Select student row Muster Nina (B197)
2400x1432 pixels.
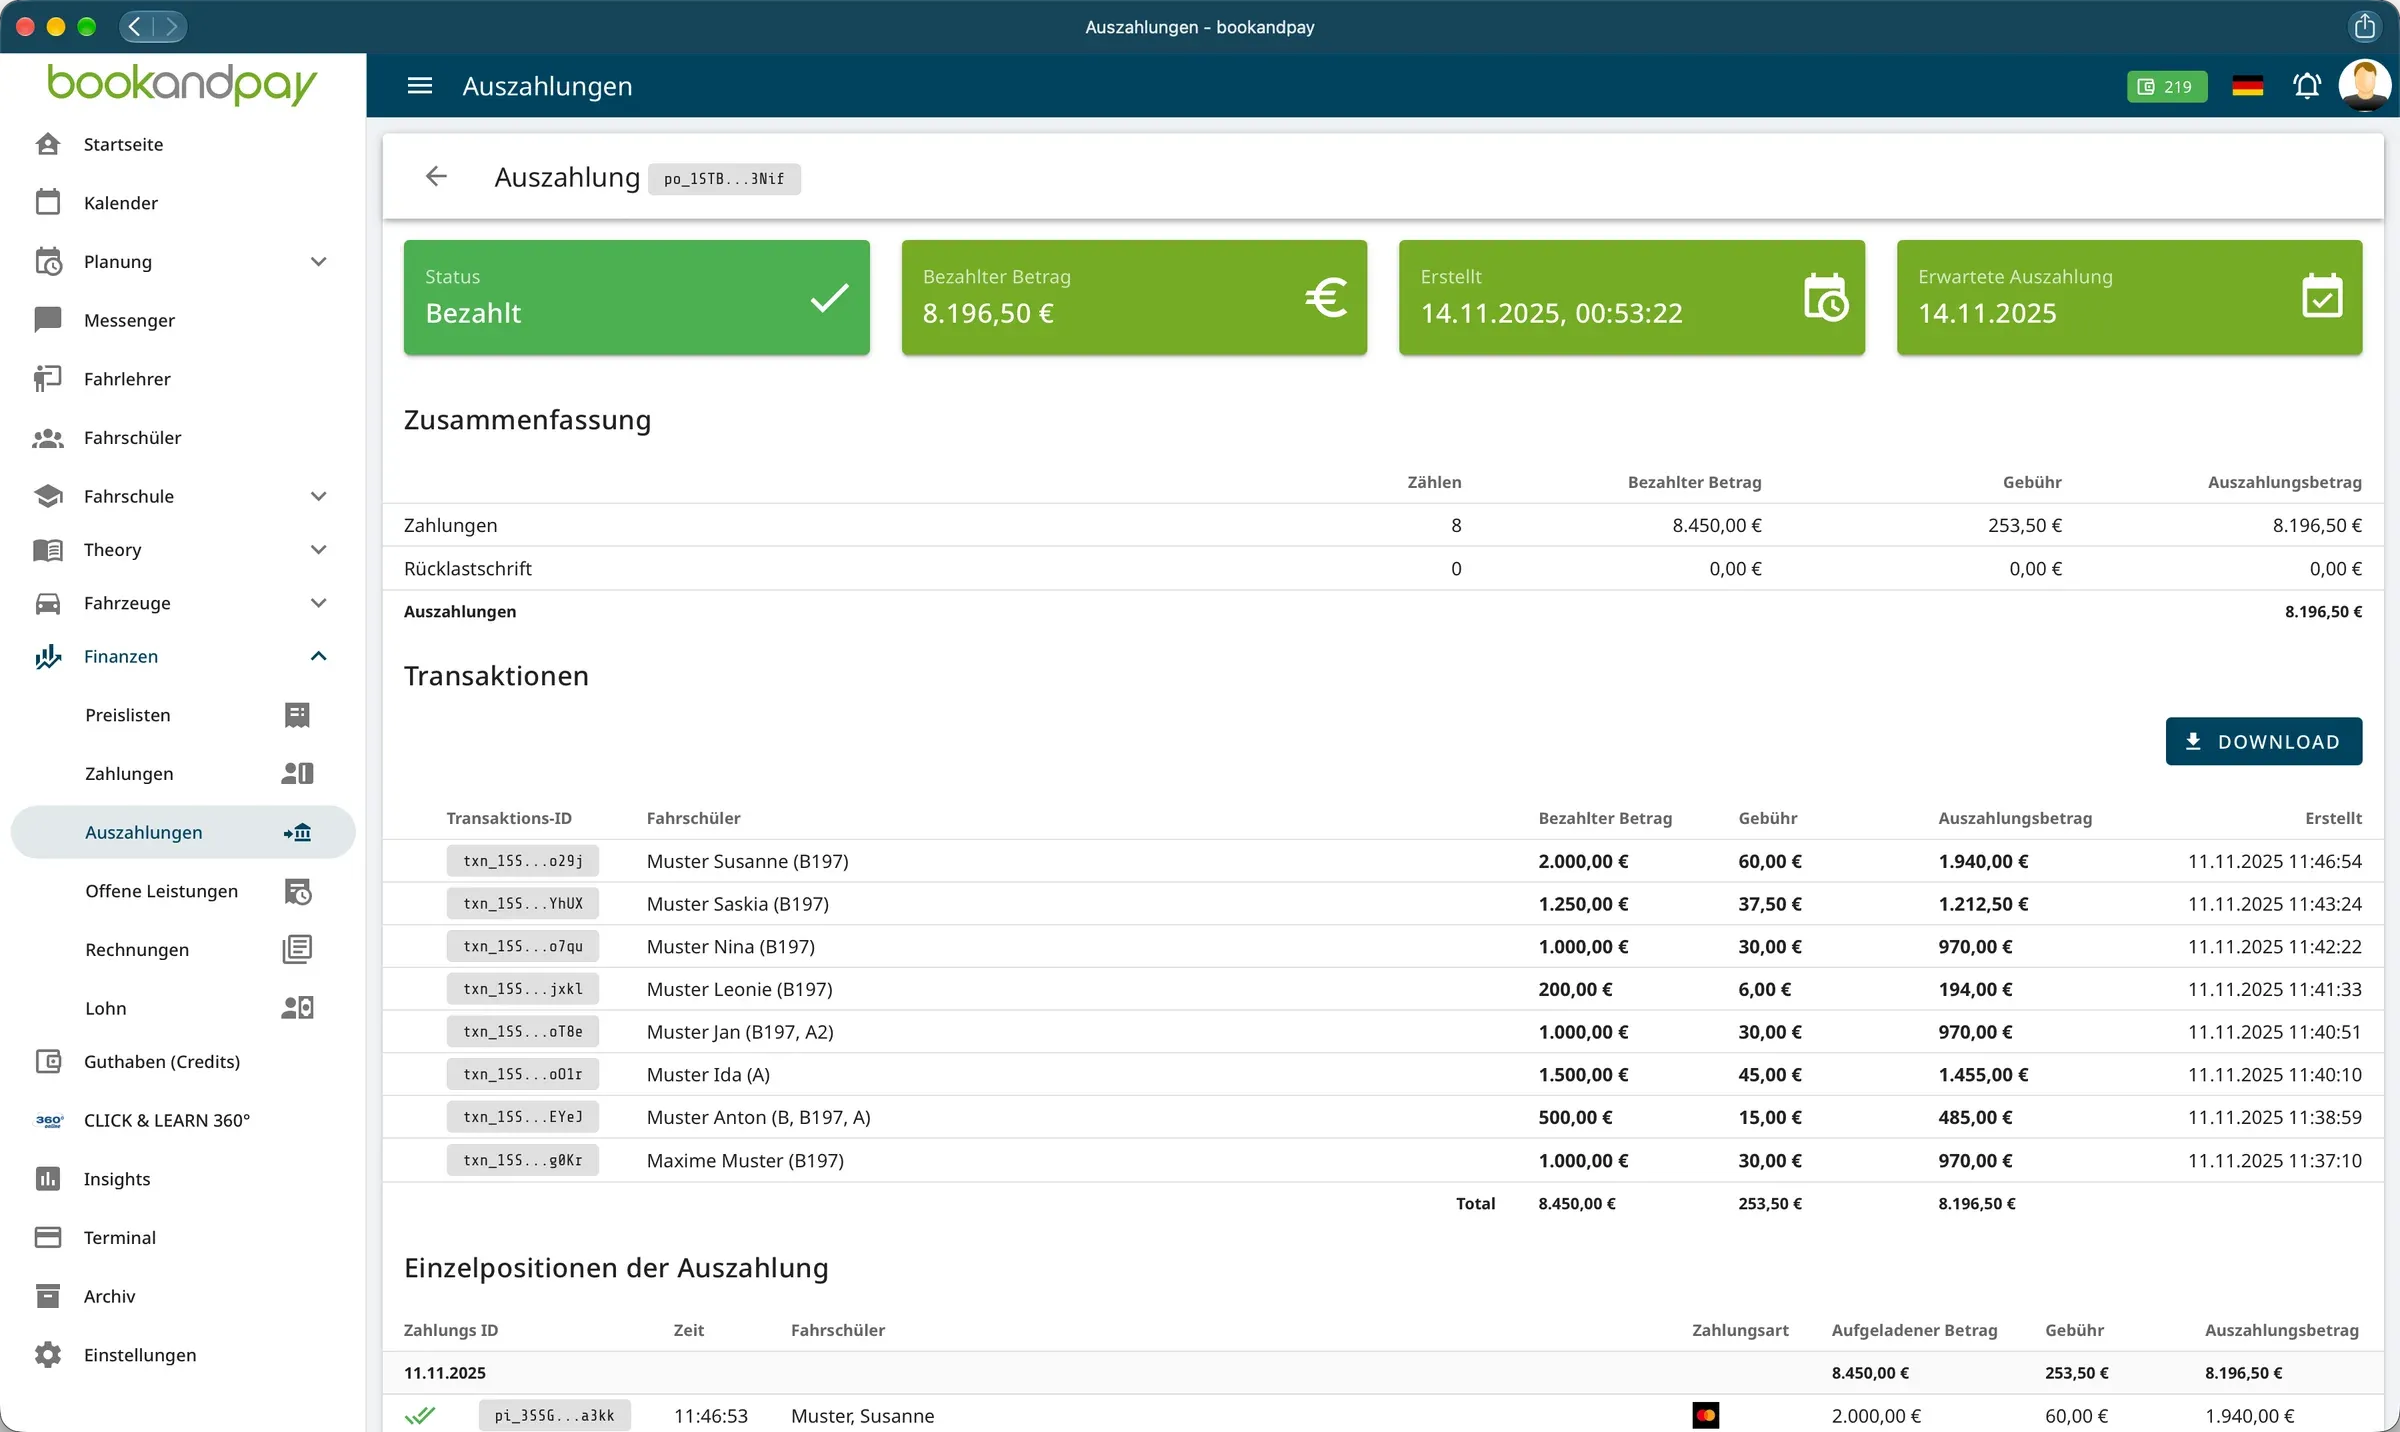(1383, 946)
